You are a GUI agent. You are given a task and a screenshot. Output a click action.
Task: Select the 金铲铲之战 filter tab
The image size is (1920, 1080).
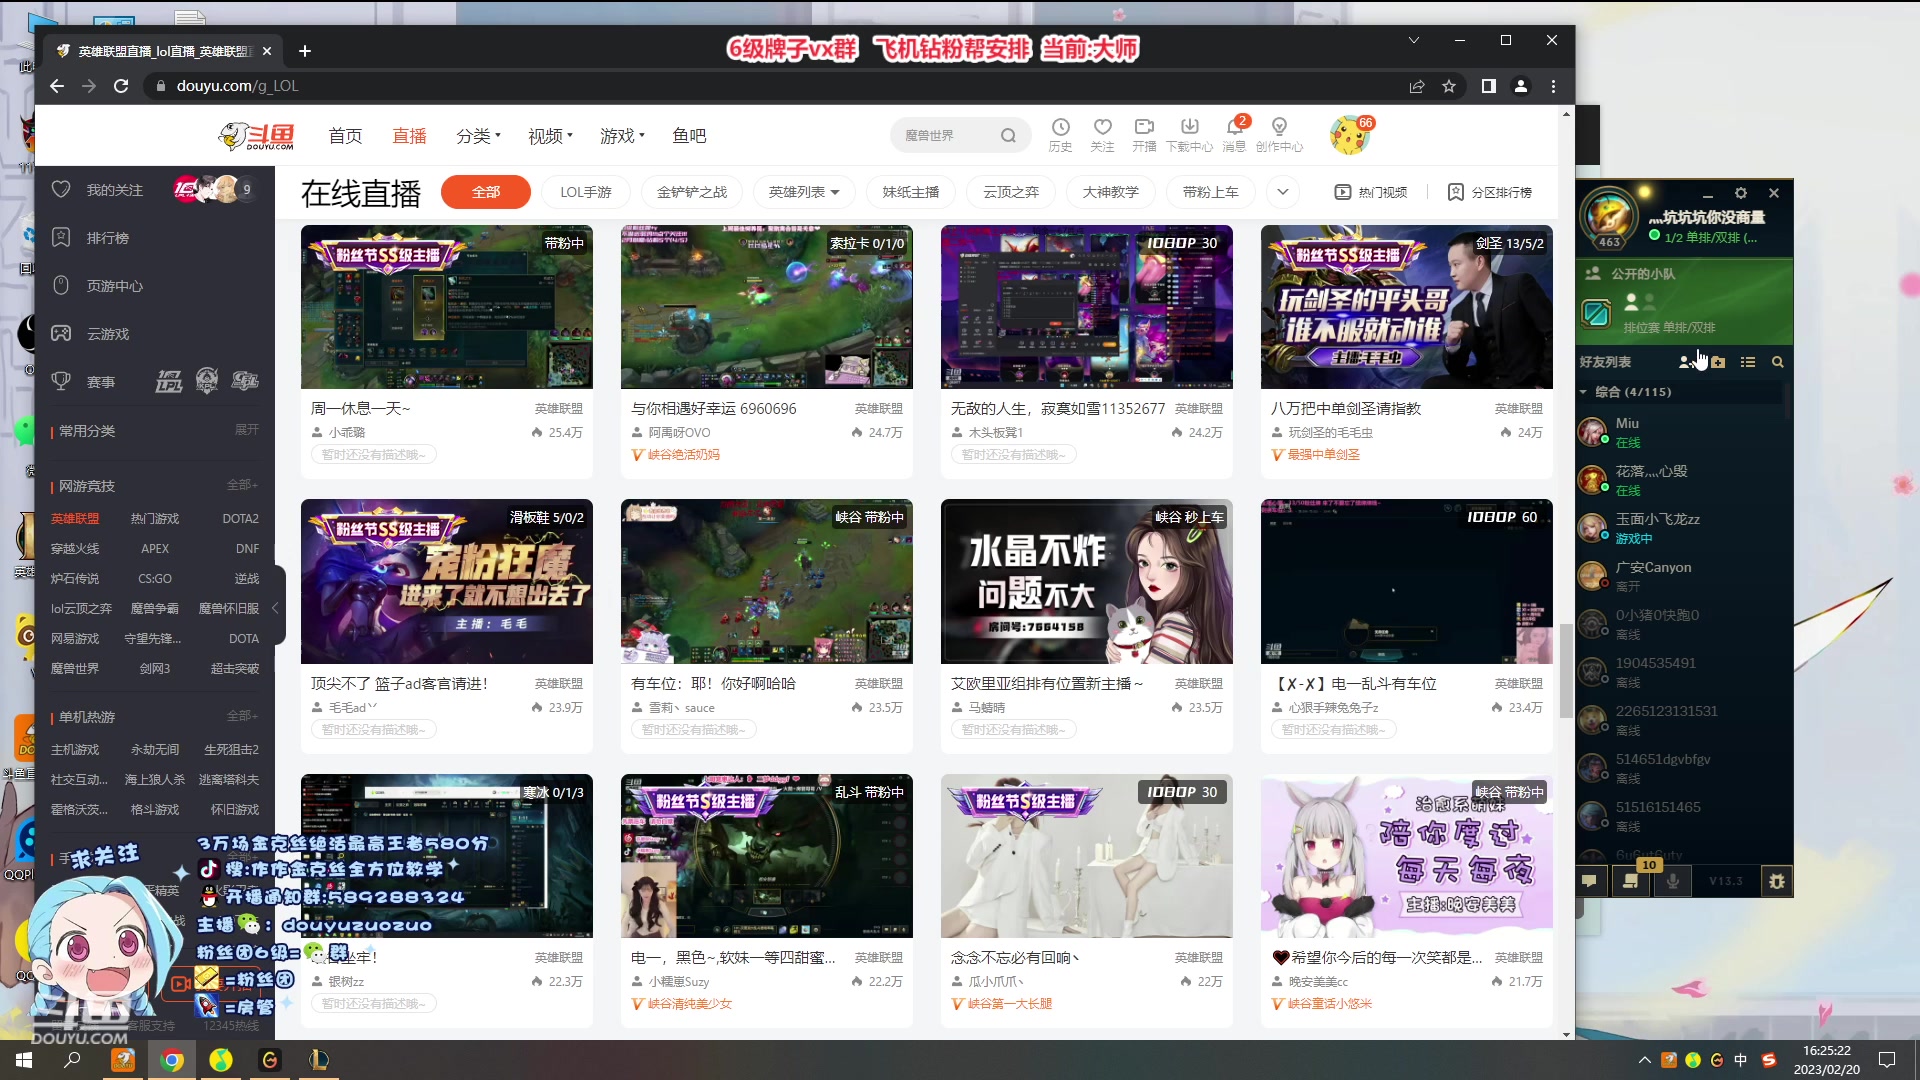pos(692,192)
